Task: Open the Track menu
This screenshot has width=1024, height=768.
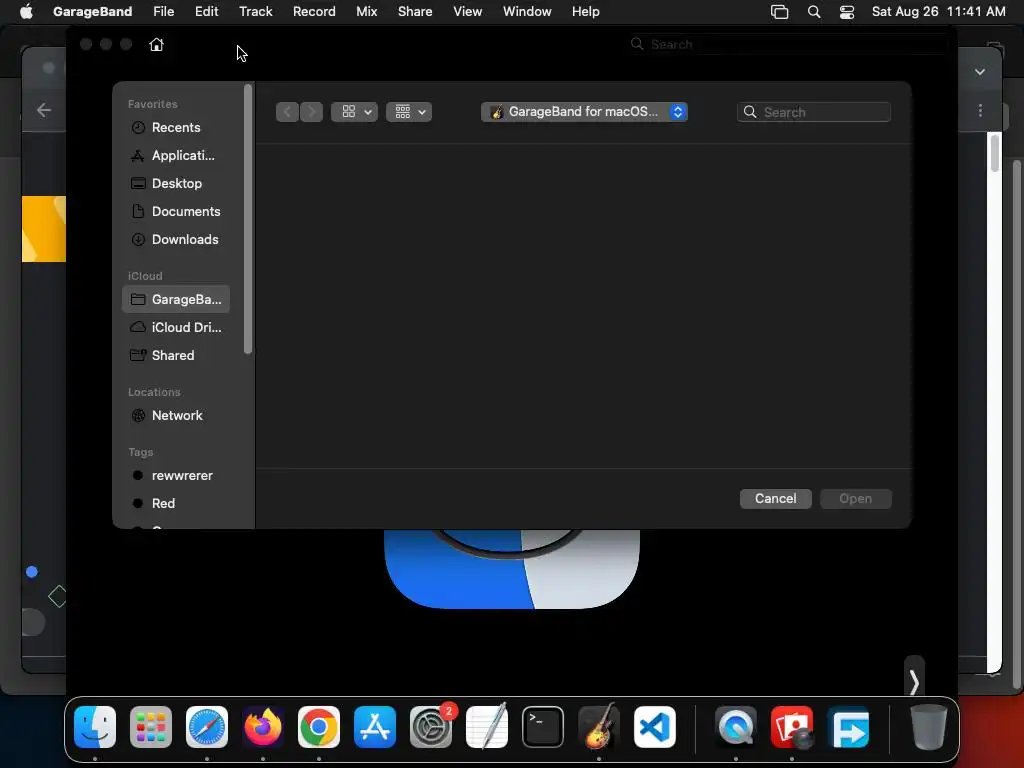Action: coord(255,12)
